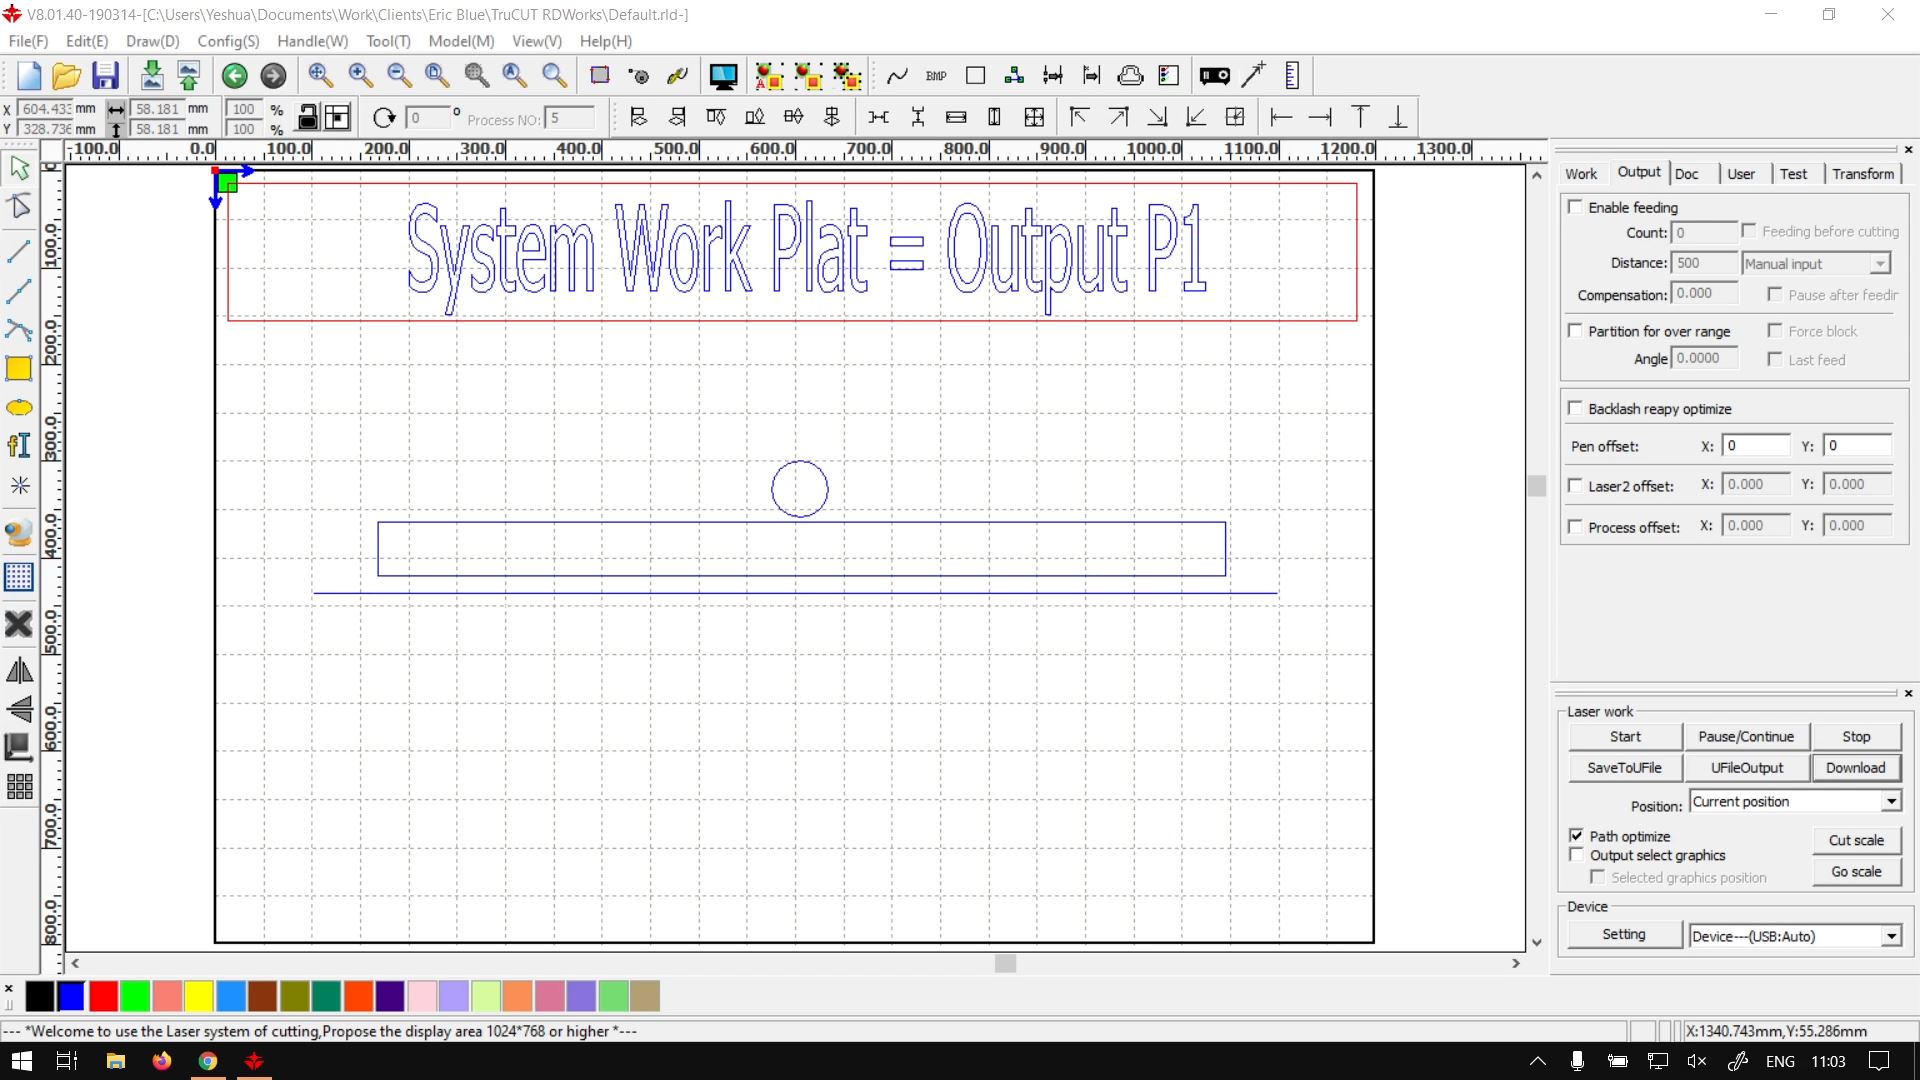Click the dark Redo arrow
This screenshot has width=1920, height=1080.
point(273,76)
